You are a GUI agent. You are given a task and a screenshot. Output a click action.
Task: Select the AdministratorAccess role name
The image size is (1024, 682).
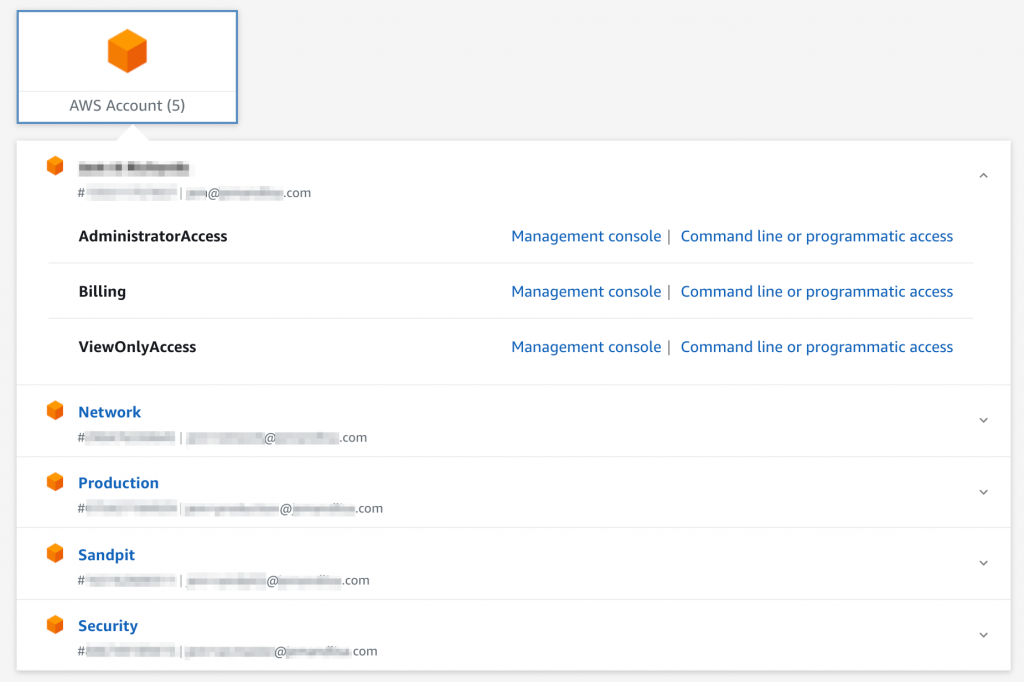point(153,236)
